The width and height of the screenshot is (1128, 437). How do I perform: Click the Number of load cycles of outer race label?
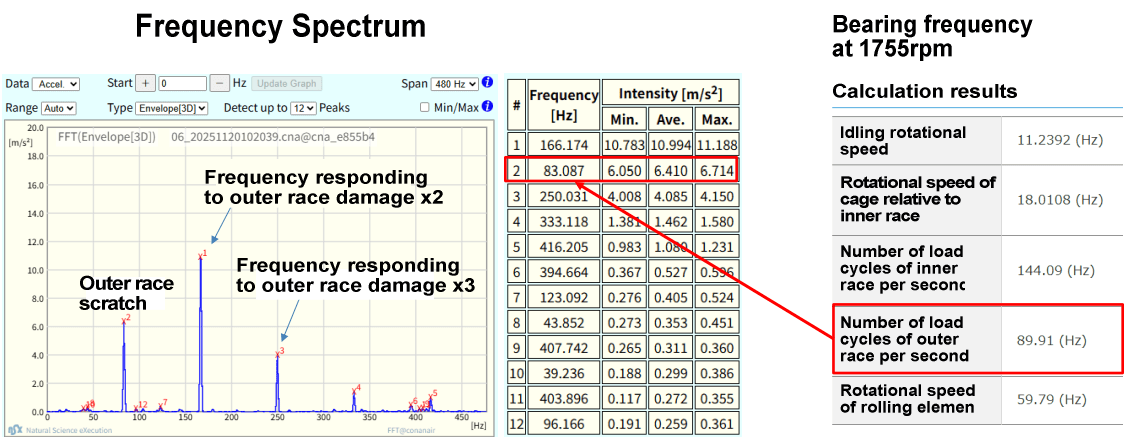(905, 338)
